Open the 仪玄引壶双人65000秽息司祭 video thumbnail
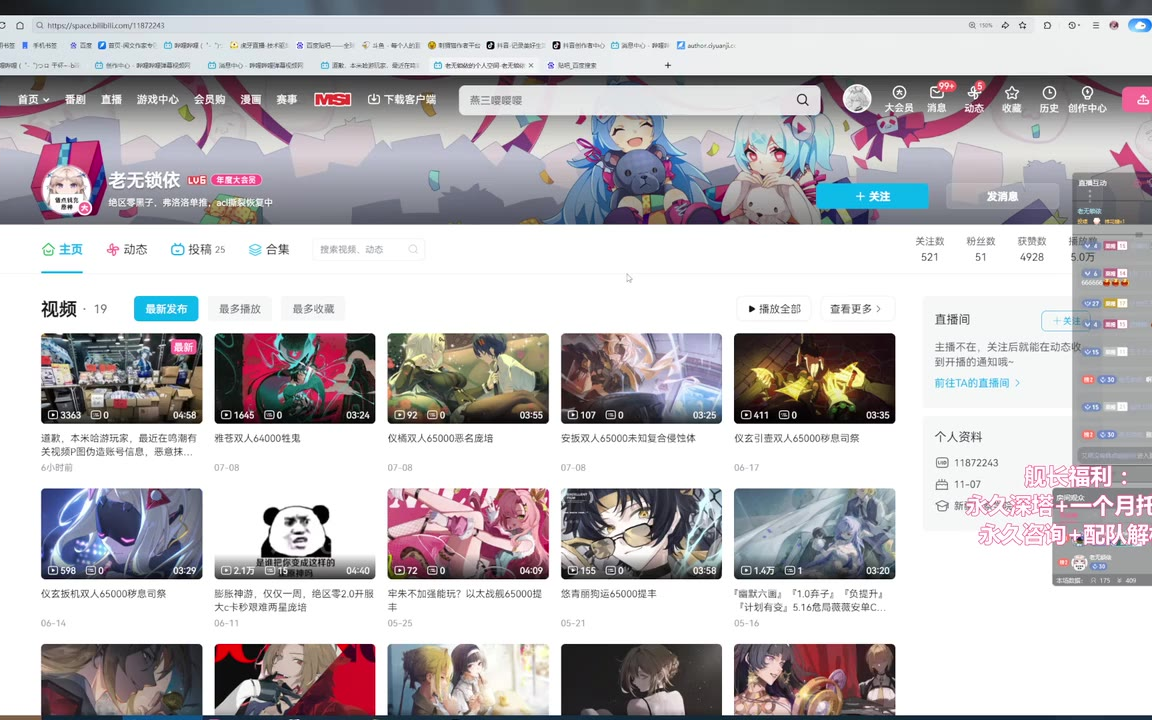The height and width of the screenshot is (720, 1152). click(x=815, y=378)
